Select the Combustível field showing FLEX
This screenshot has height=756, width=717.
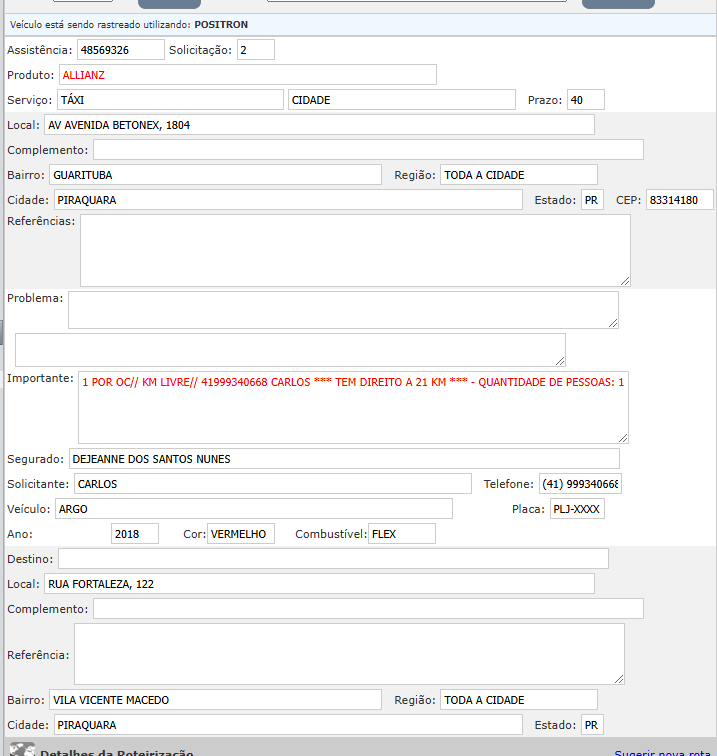tap(401, 534)
